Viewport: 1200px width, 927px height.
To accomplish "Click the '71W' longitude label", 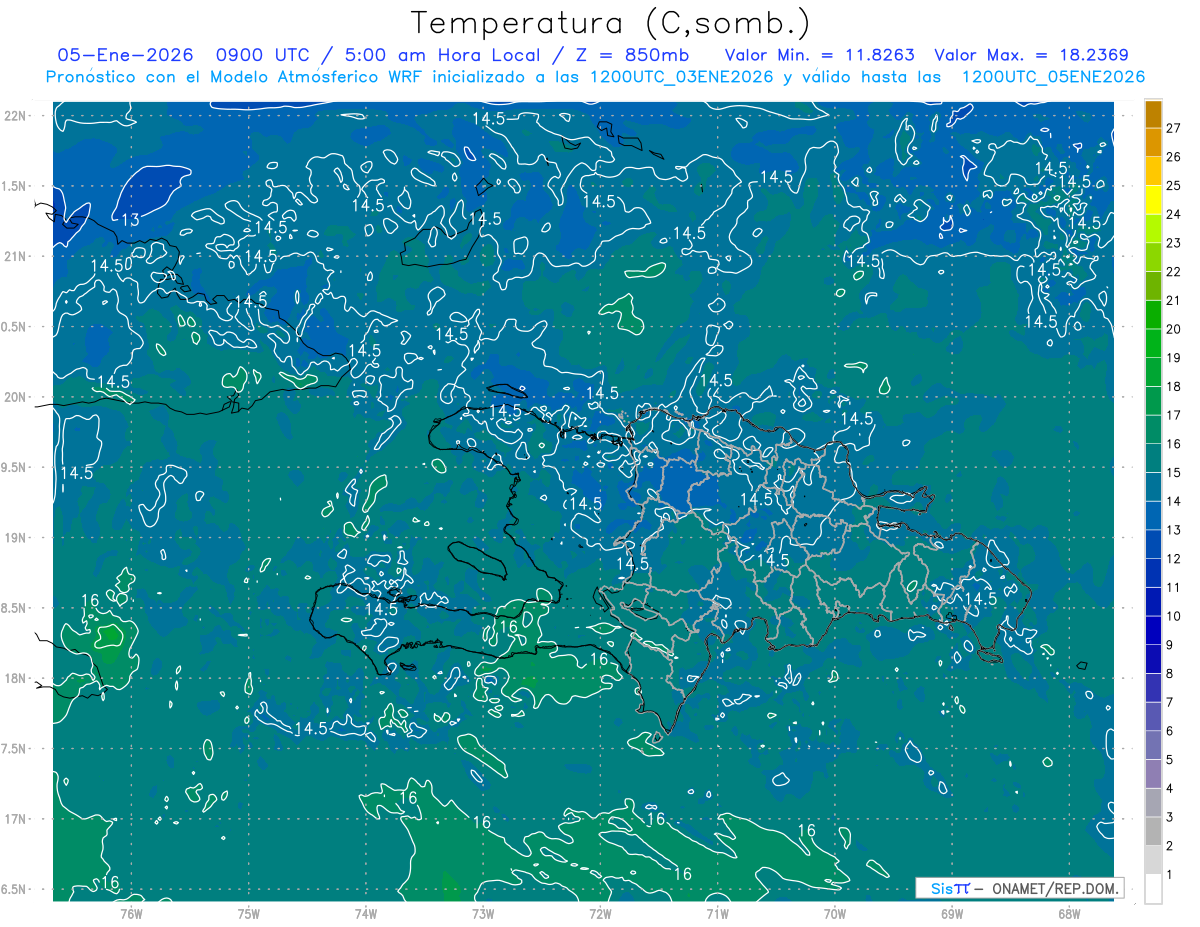I will click(x=717, y=915).
